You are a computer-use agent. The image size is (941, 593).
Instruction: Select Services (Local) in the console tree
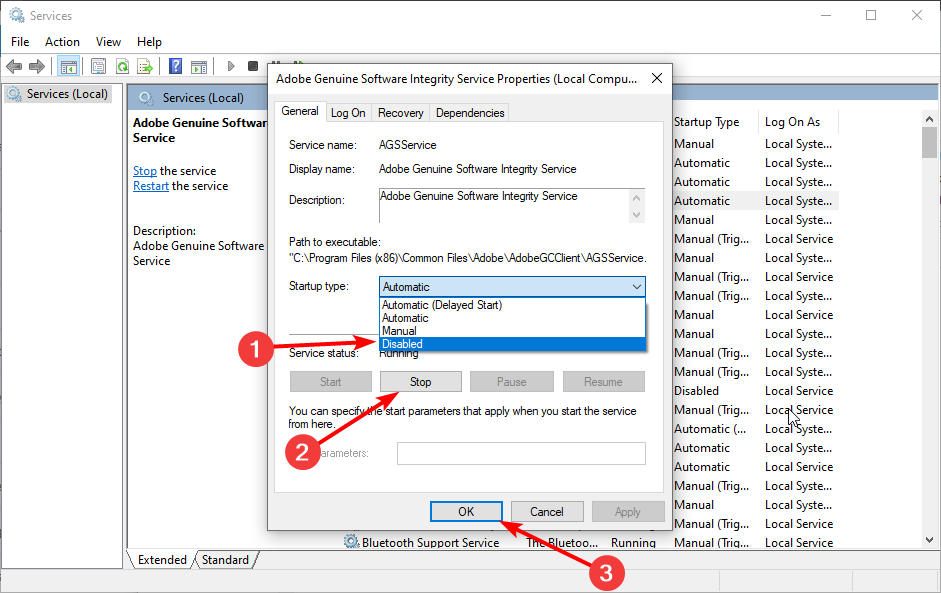[58, 94]
